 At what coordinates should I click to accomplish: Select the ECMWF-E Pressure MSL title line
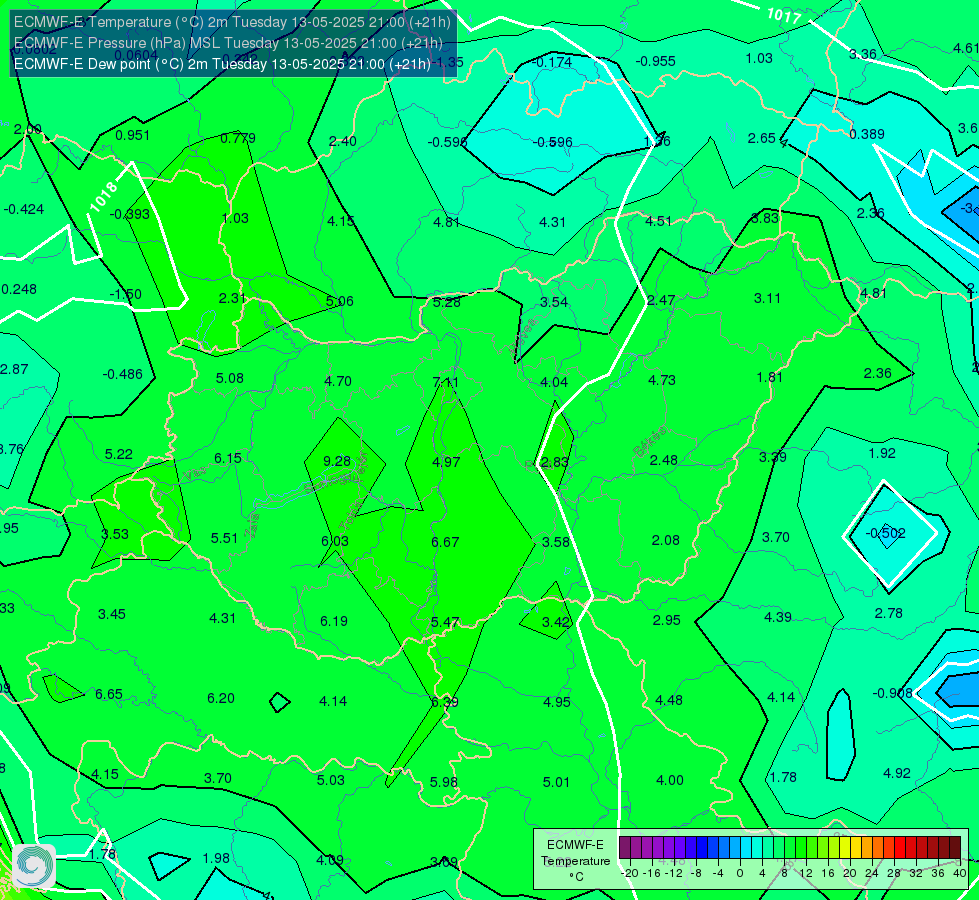[228, 43]
